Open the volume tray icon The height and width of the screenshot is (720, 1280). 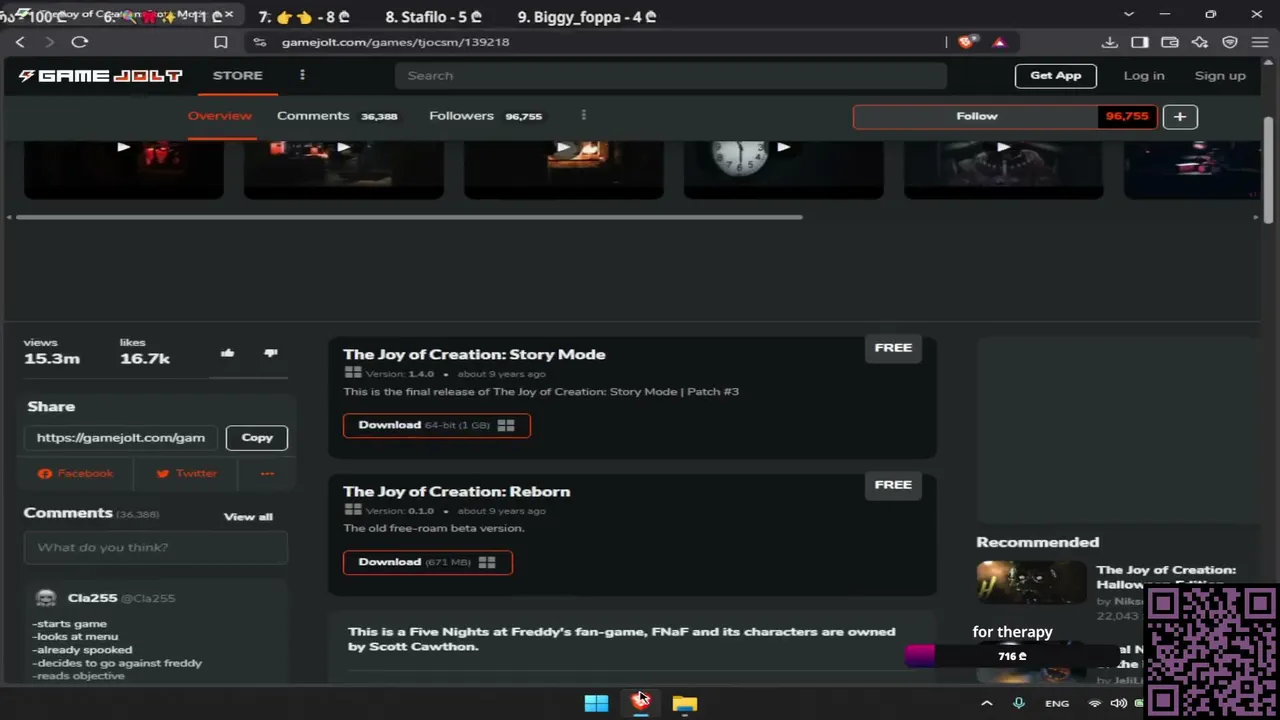(x=1118, y=703)
